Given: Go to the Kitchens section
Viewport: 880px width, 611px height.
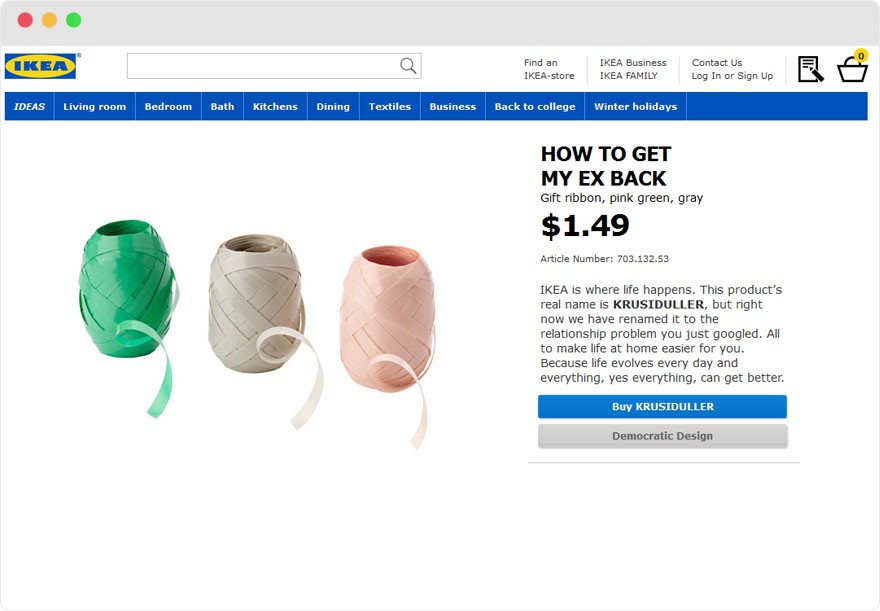Looking at the screenshot, I should [275, 107].
